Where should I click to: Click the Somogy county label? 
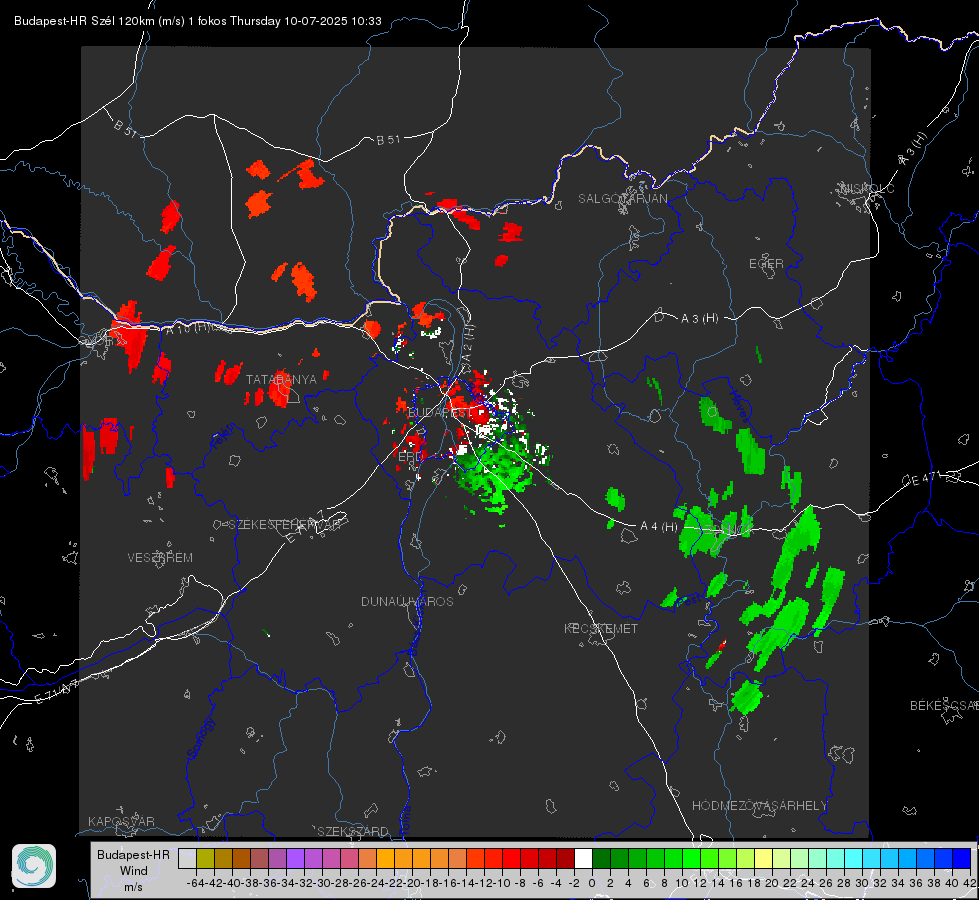[x=200, y=739]
